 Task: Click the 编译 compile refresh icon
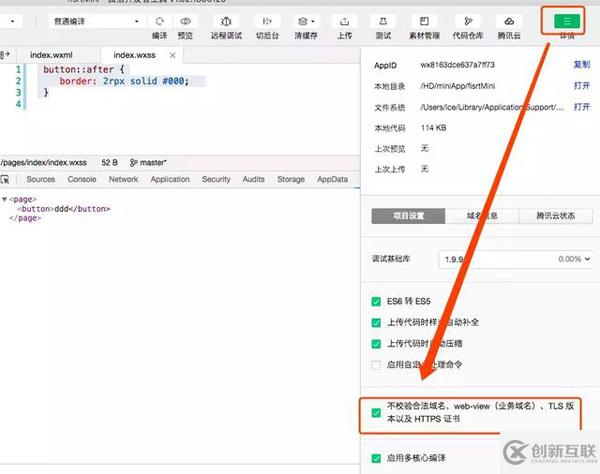point(160,21)
